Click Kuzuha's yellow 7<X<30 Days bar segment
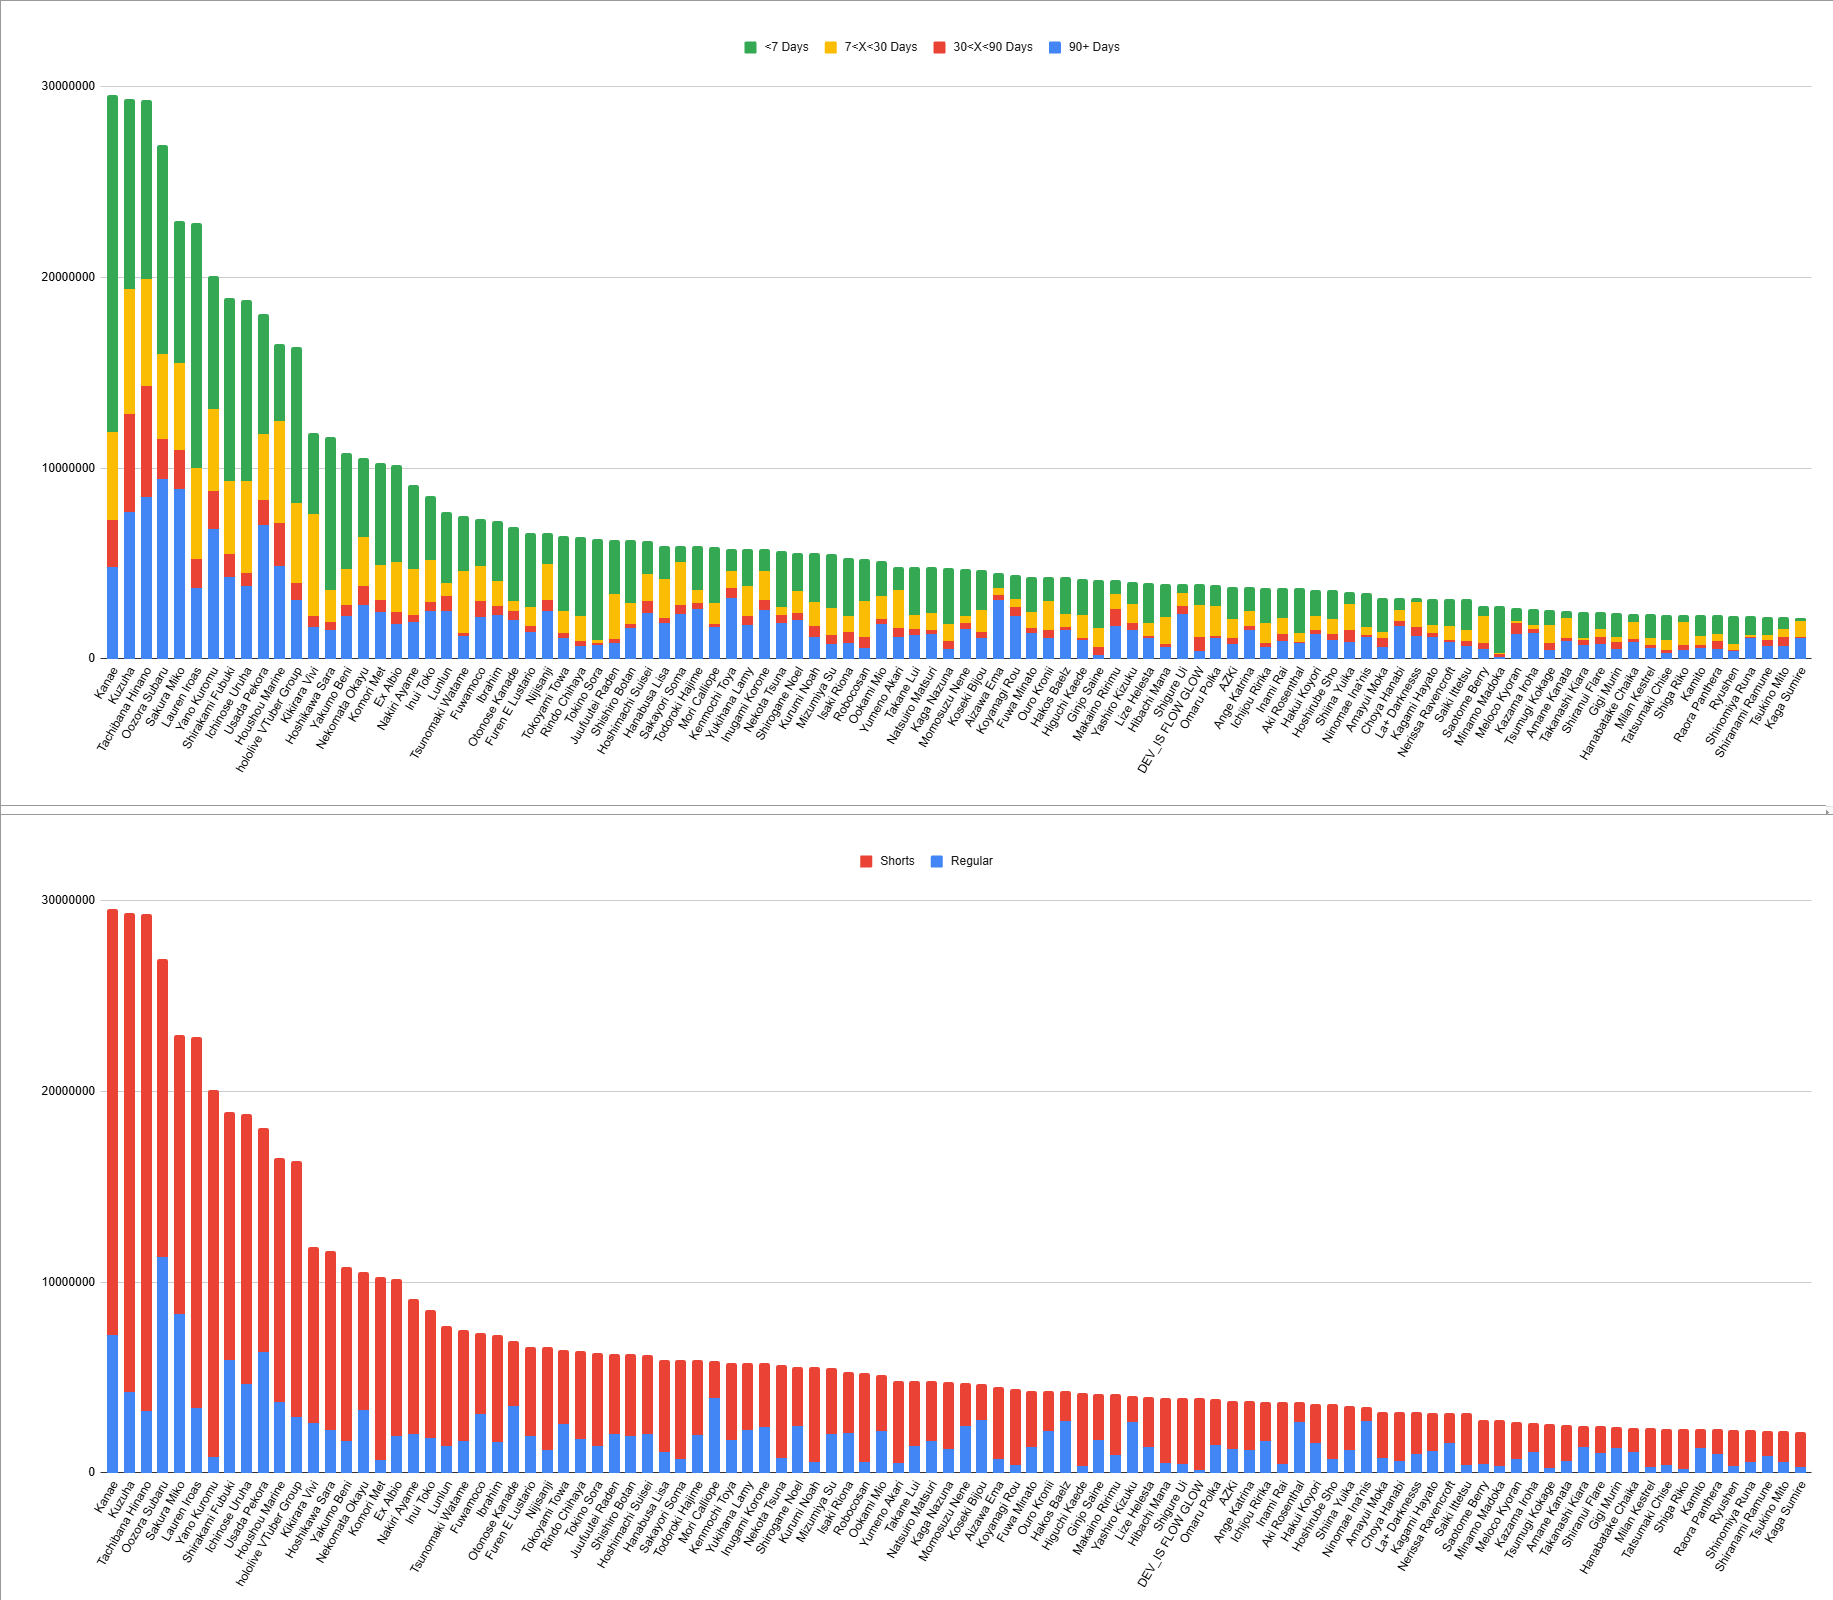Viewport: 1833px width, 1600px height. tap(129, 351)
